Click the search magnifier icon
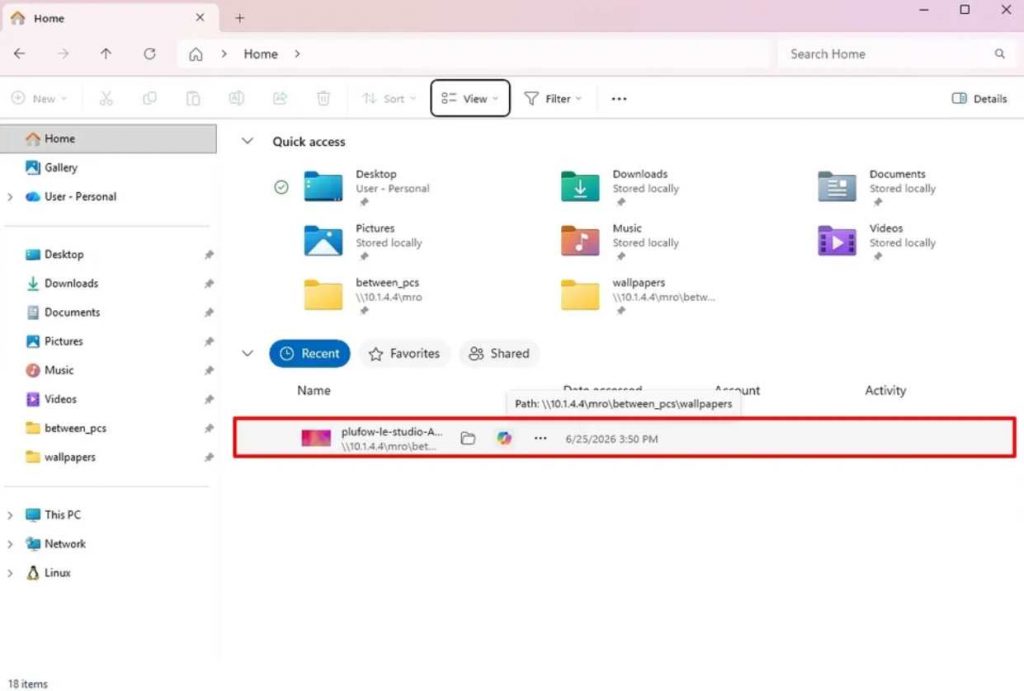The image size is (1024, 691). pos(999,54)
